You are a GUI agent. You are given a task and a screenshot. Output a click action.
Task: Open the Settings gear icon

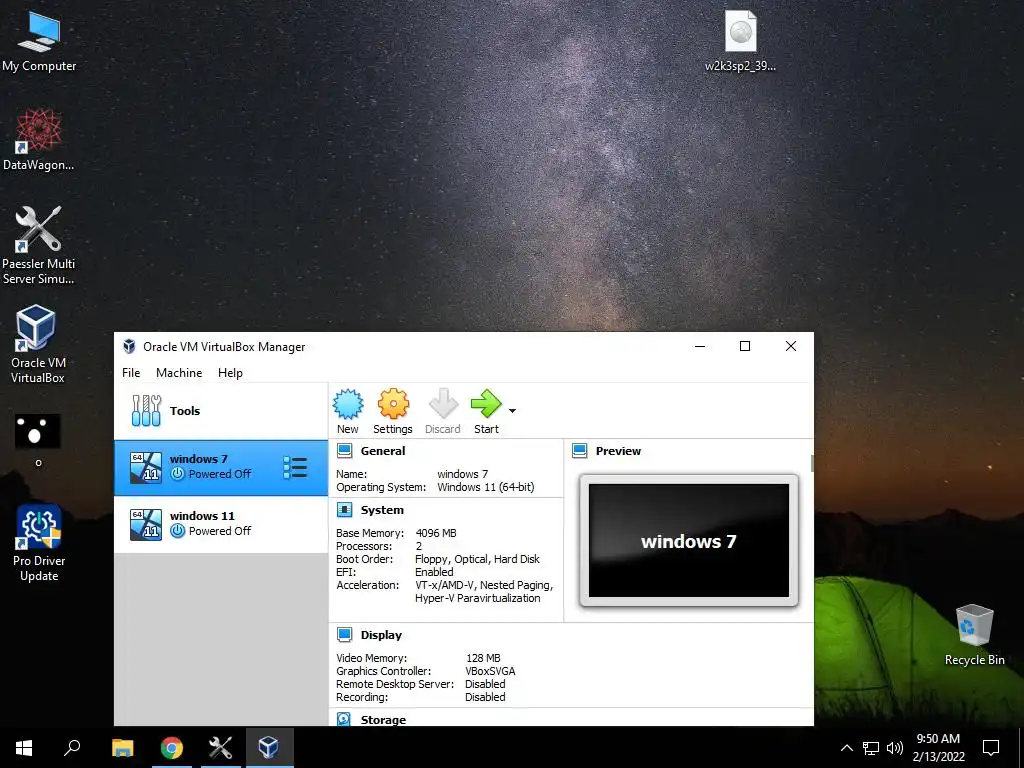(x=392, y=405)
